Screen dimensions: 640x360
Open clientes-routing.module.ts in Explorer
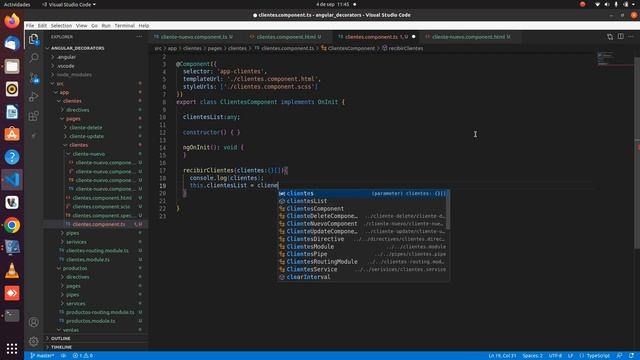coord(97,251)
